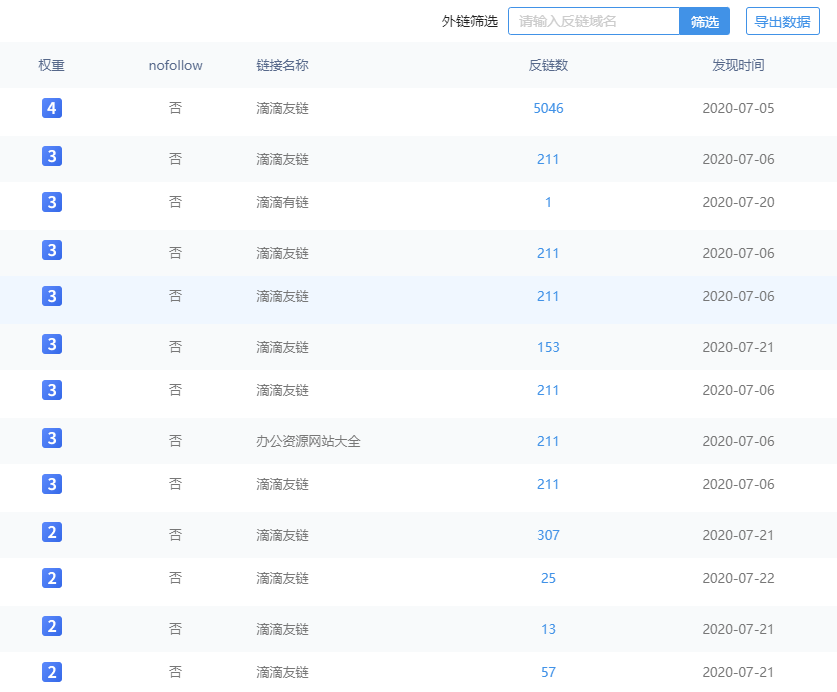837x692 pixels.
Task: Click weight 2 badge in 57 backlinks row
Action: [x=52, y=672]
